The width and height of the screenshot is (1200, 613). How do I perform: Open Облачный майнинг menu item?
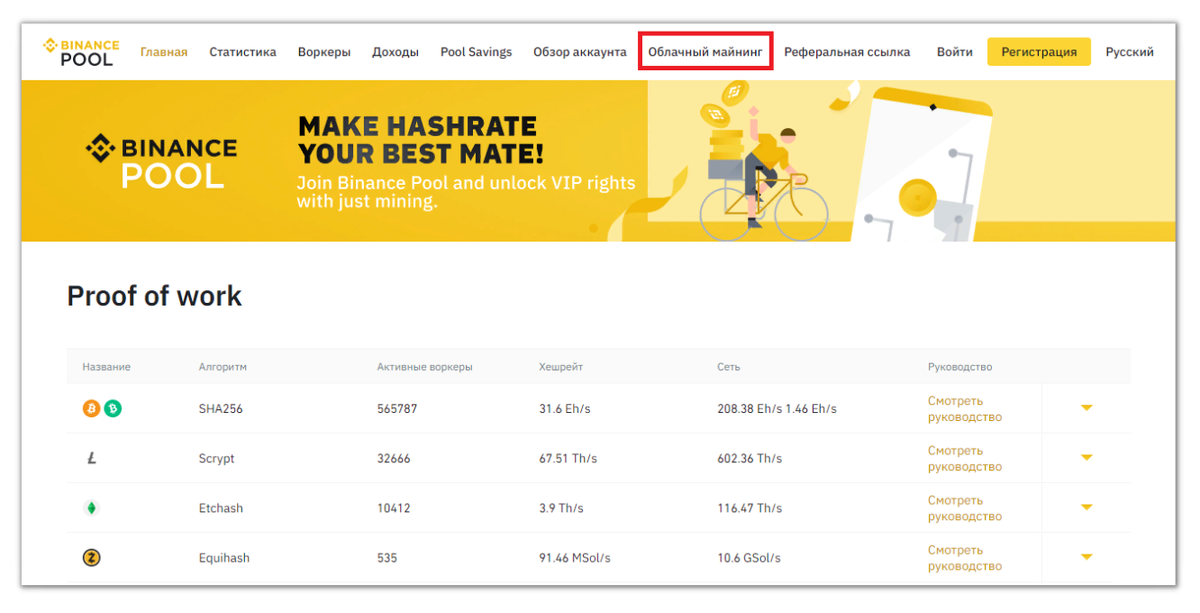click(x=705, y=51)
